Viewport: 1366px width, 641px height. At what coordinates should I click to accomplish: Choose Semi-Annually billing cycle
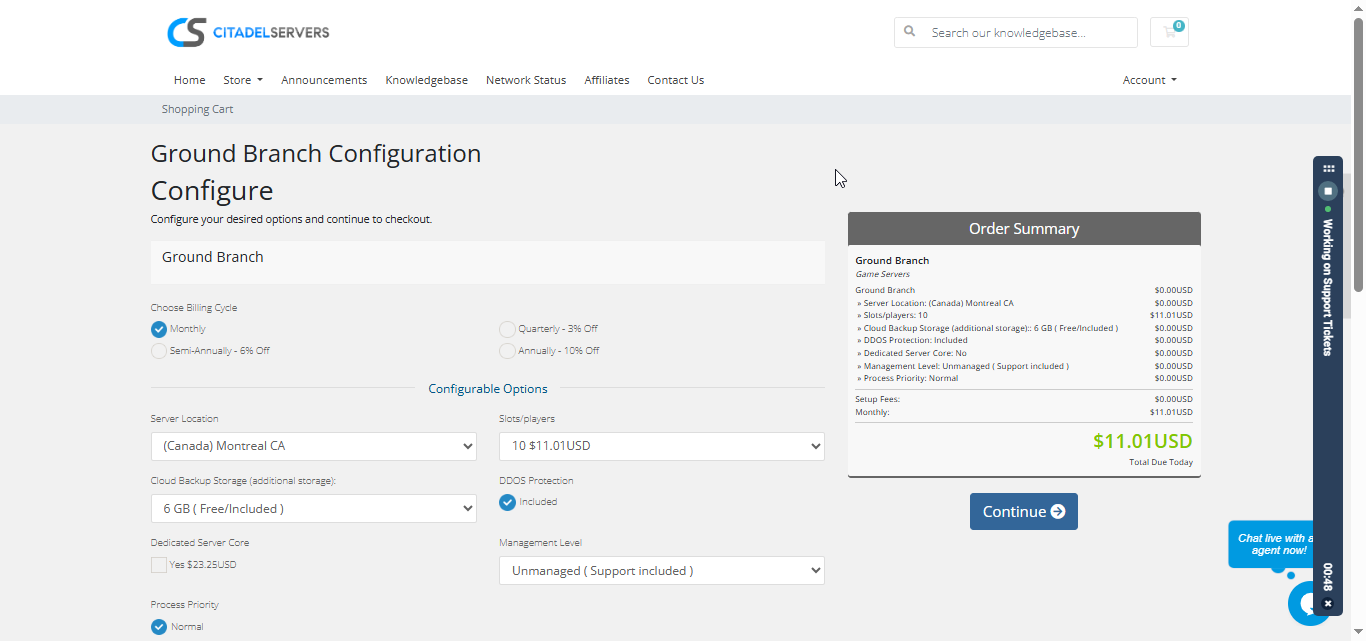[x=159, y=351]
